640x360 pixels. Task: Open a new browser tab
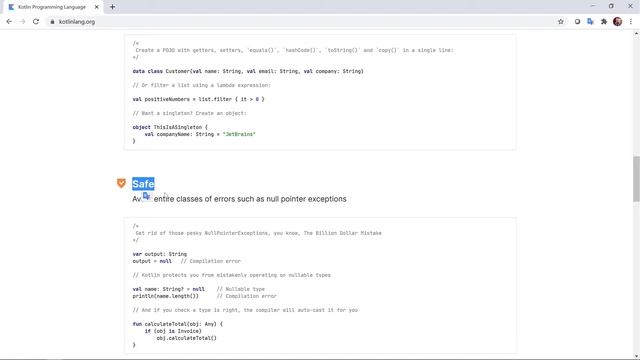click(112, 7)
